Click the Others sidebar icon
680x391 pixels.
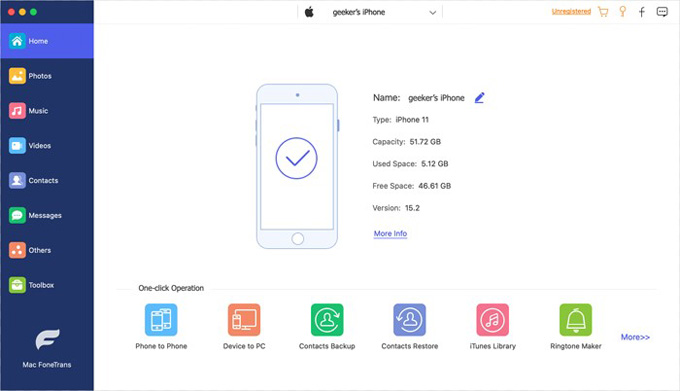pyautogui.click(x=17, y=250)
